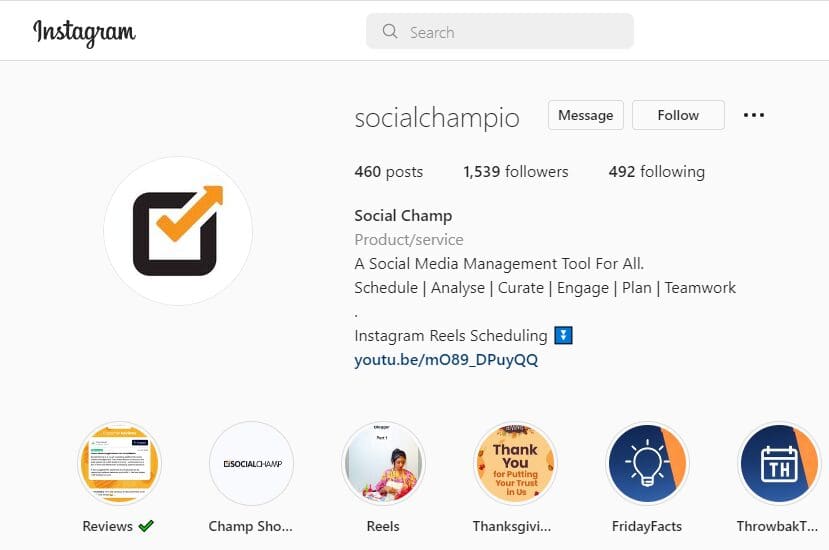The image size is (829, 550).
Task: Click the Instagram logo
Action: (x=84, y=32)
